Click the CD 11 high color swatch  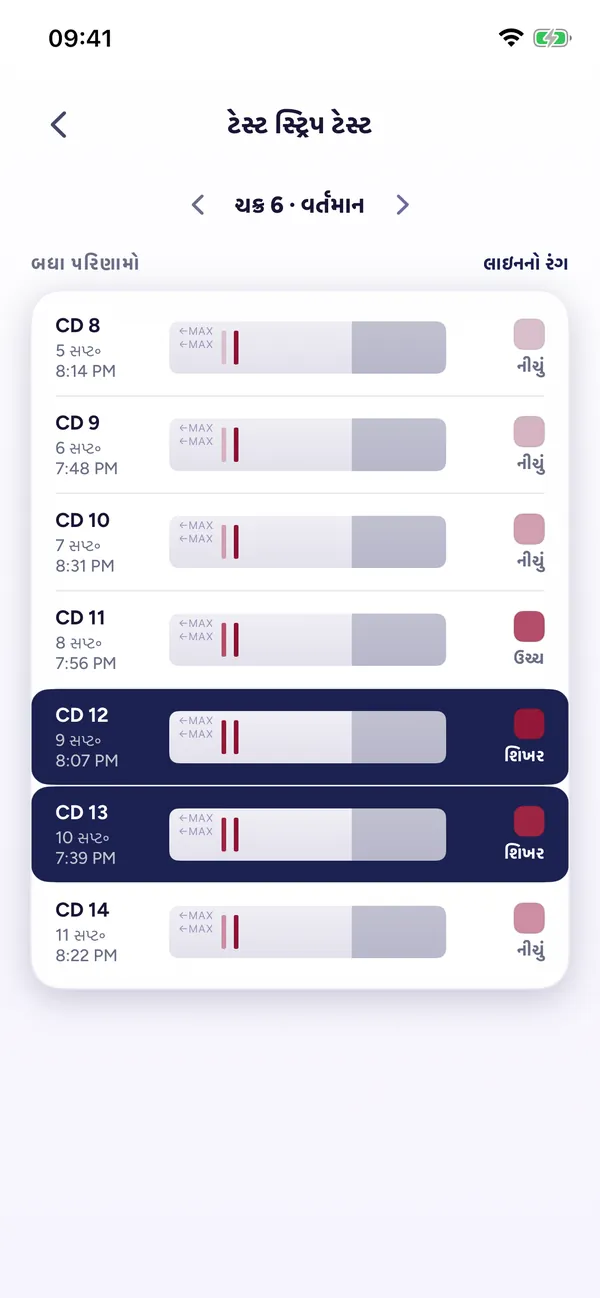click(529, 626)
